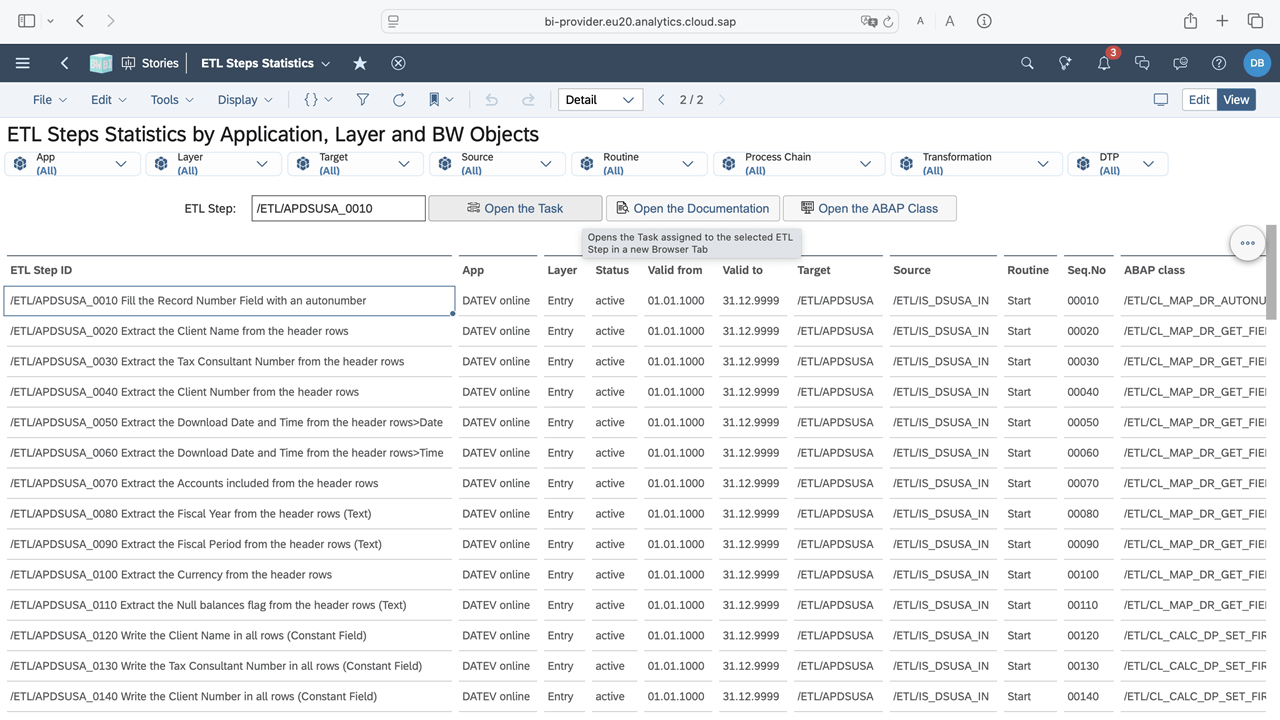Click the Open the Documentation button

point(692,208)
